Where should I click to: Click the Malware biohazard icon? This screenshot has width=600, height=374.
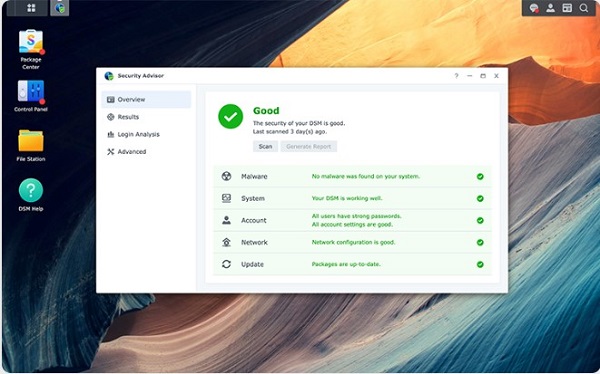[x=227, y=176]
